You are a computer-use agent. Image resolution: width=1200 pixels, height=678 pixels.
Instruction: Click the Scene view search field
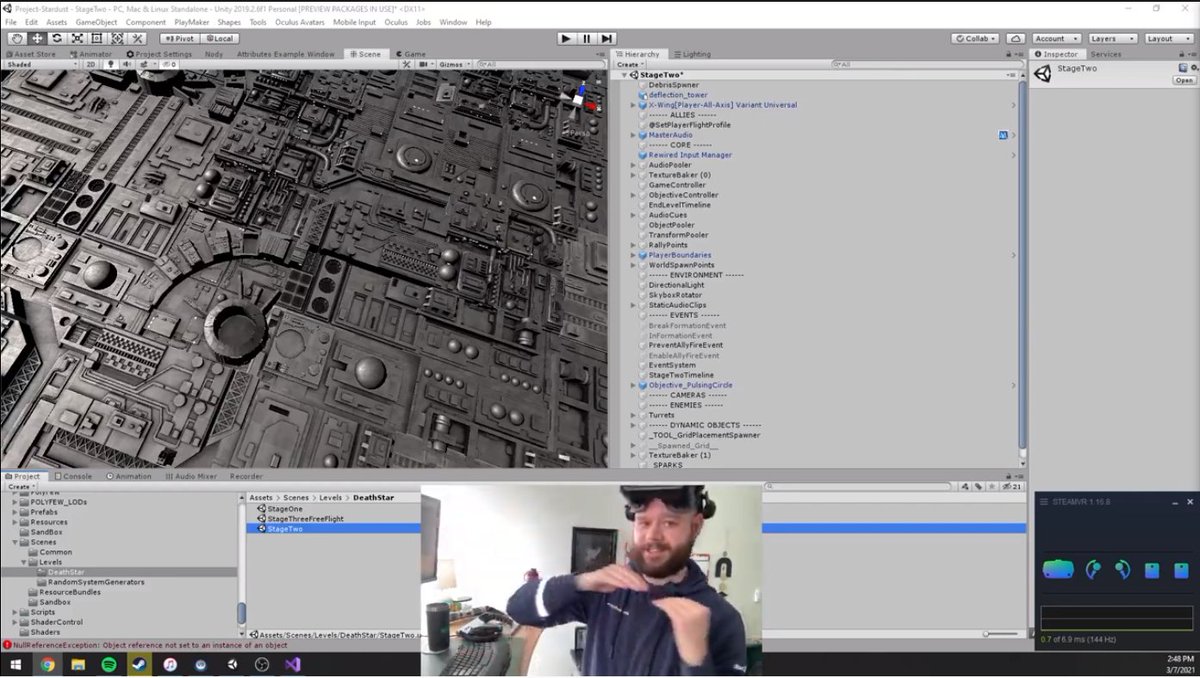click(540, 64)
